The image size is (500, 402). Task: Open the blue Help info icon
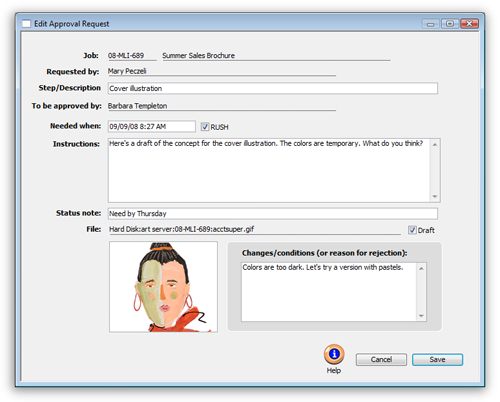(334, 354)
